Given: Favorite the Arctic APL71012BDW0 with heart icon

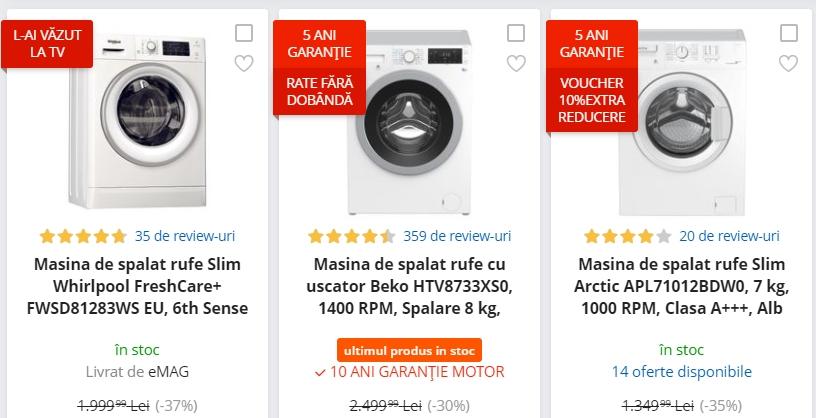Looking at the screenshot, I should (x=788, y=64).
